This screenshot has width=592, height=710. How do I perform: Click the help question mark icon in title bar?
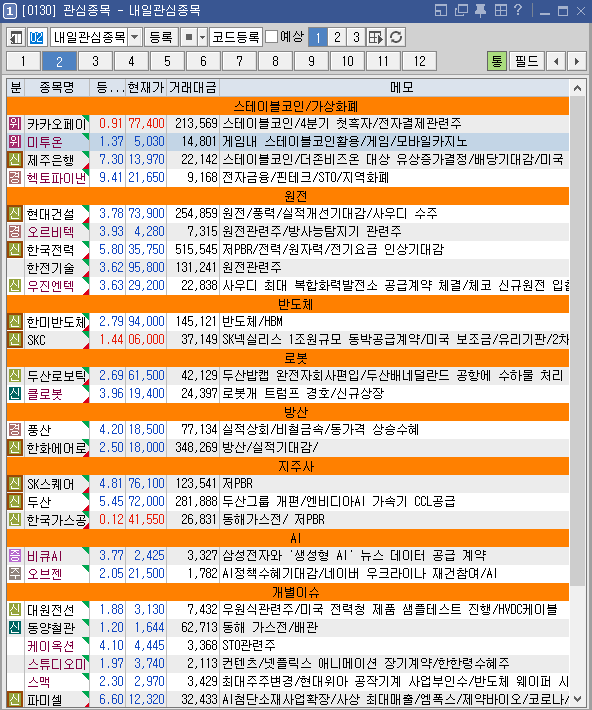tap(518, 10)
